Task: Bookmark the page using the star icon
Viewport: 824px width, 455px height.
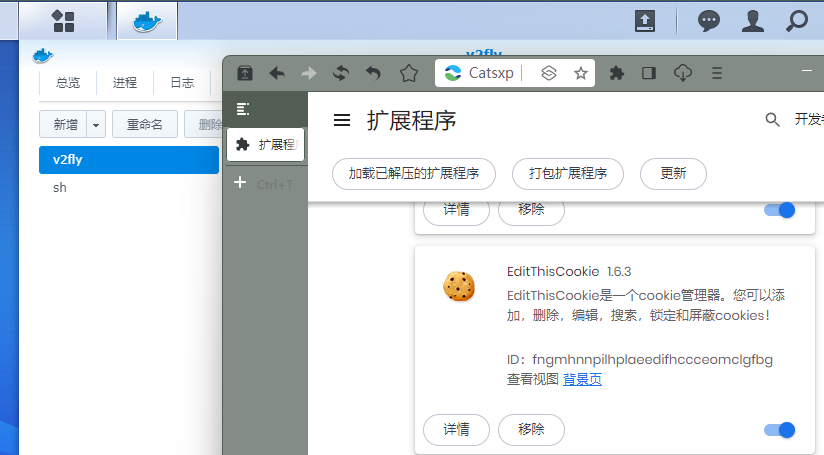Action: coord(581,73)
